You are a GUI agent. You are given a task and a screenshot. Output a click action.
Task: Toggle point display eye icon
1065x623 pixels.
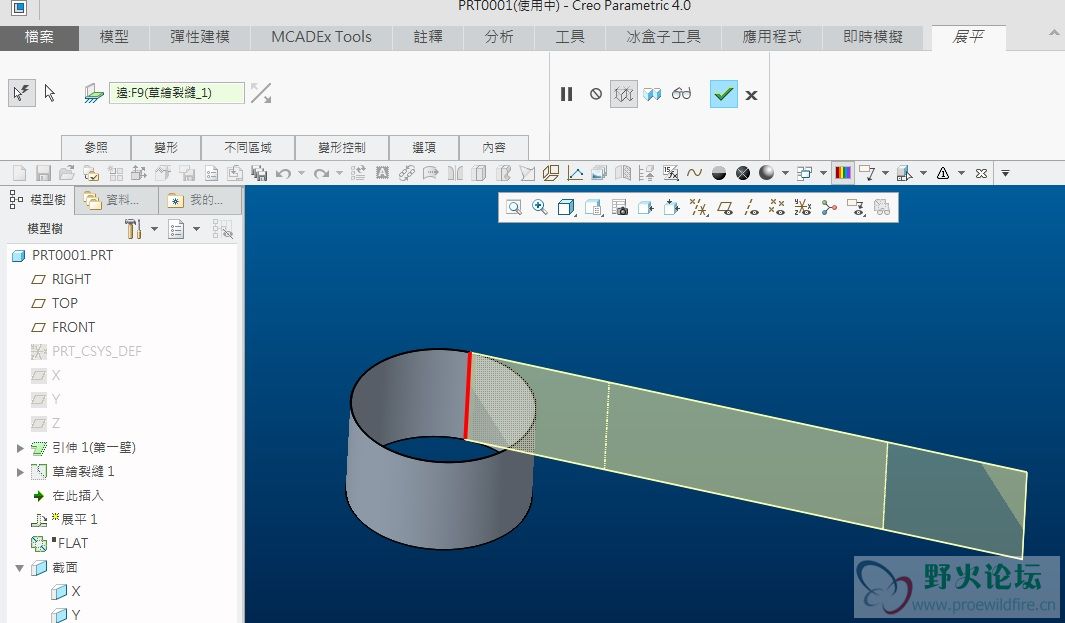pyautogui.click(x=777, y=207)
